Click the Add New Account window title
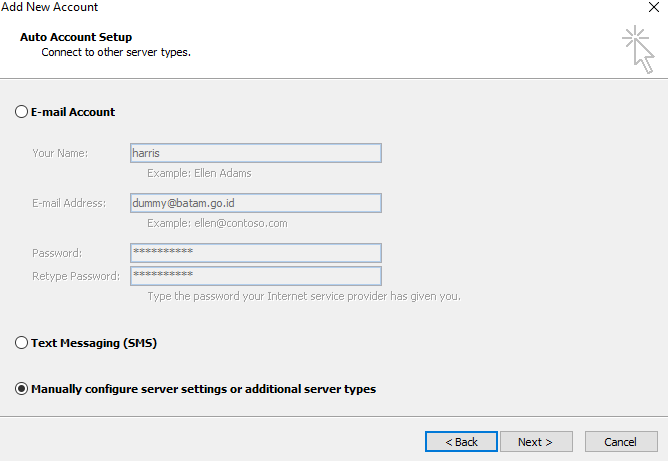This screenshot has width=668, height=461. (50, 8)
